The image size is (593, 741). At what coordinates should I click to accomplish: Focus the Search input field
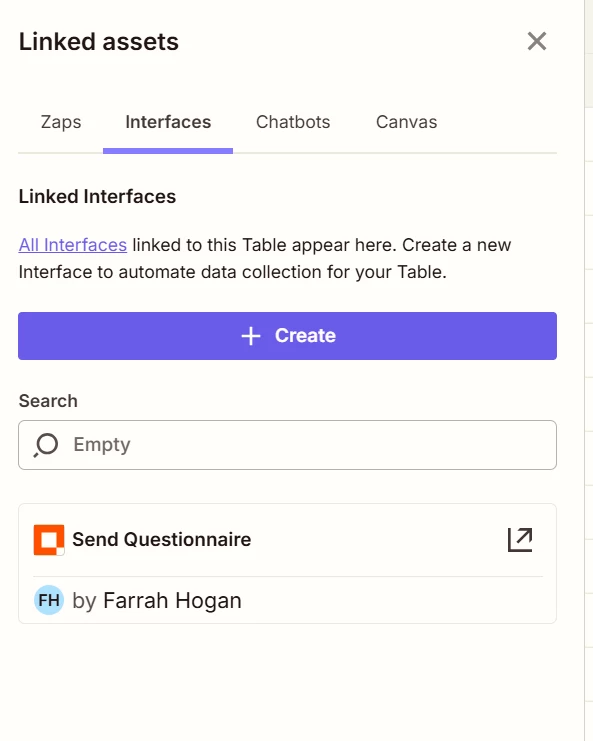(287, 445)
